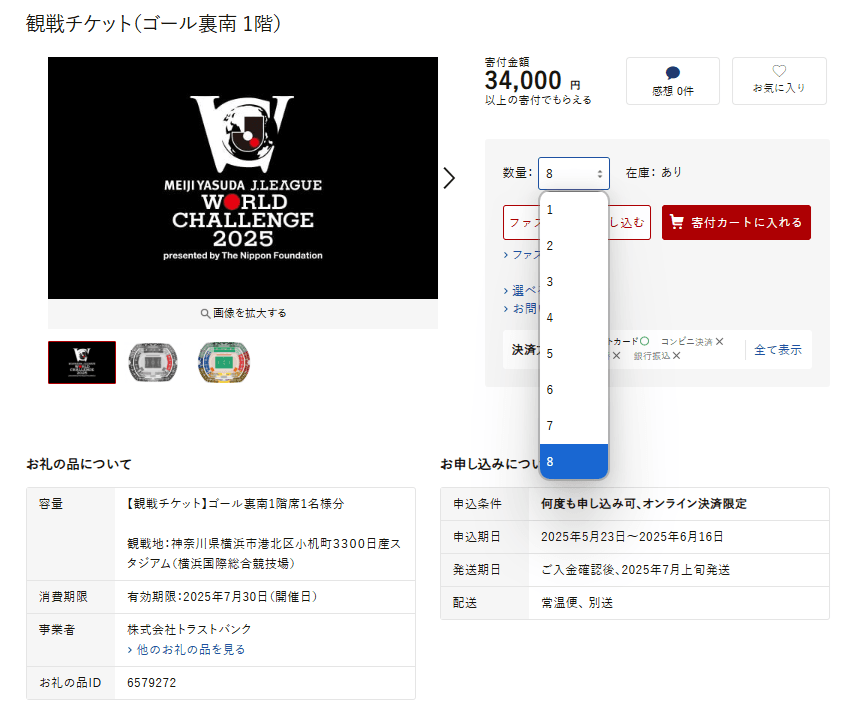855x703 pixels.
Task: Add to cart with 寄付カートに入れる button
Action: (x=736, y=222)
